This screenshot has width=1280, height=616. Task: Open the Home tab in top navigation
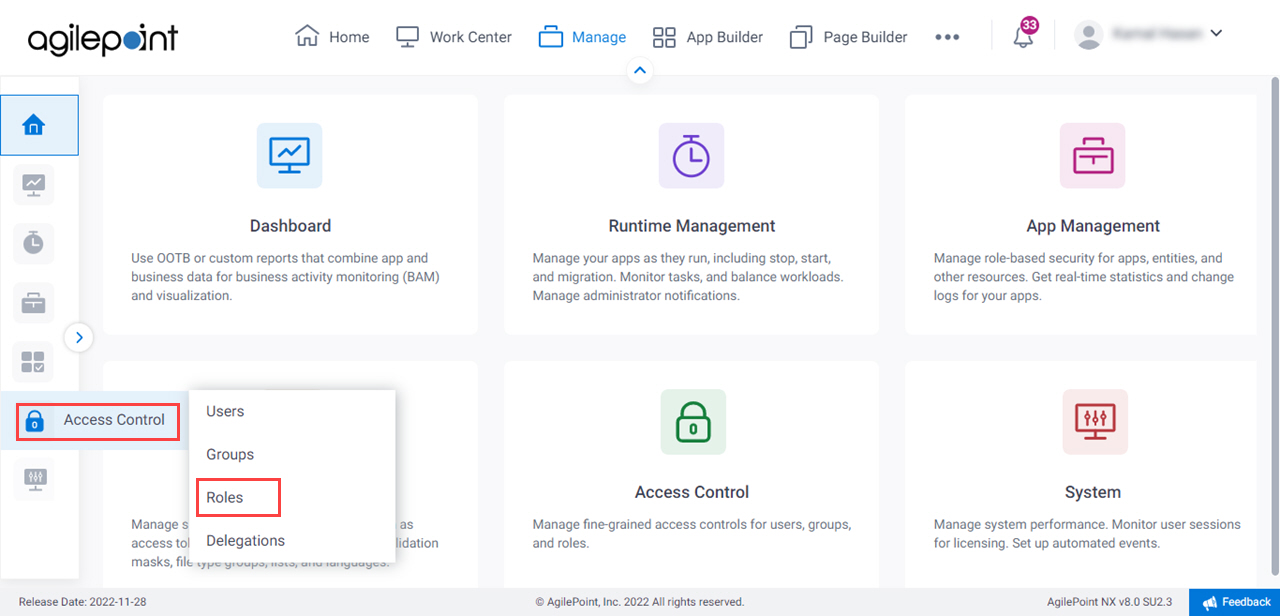click(x=332, y=37)
